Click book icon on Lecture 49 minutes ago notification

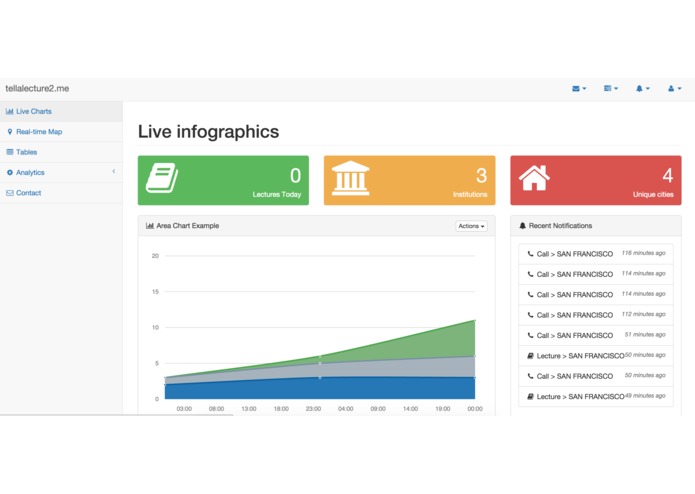click(530, 397)
